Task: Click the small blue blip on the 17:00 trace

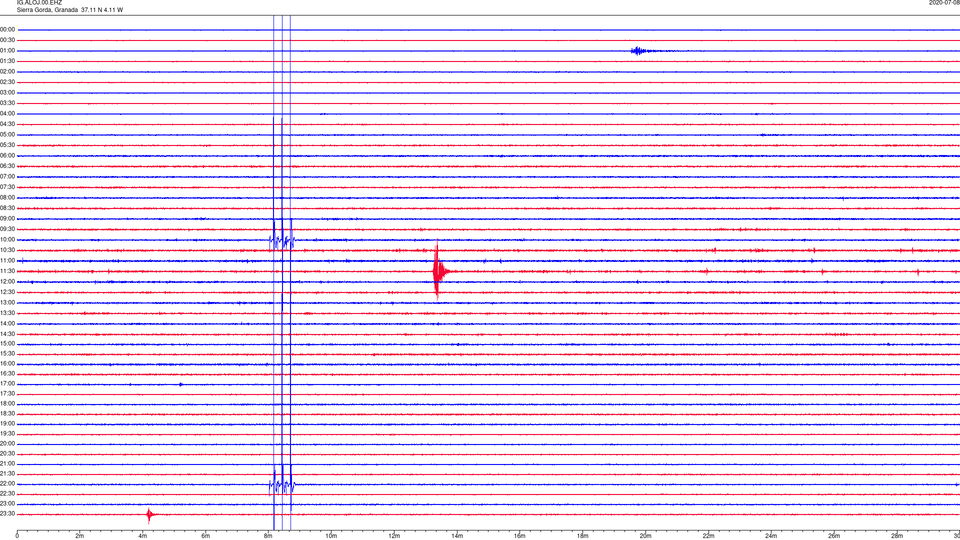Action: click(181, 384)
